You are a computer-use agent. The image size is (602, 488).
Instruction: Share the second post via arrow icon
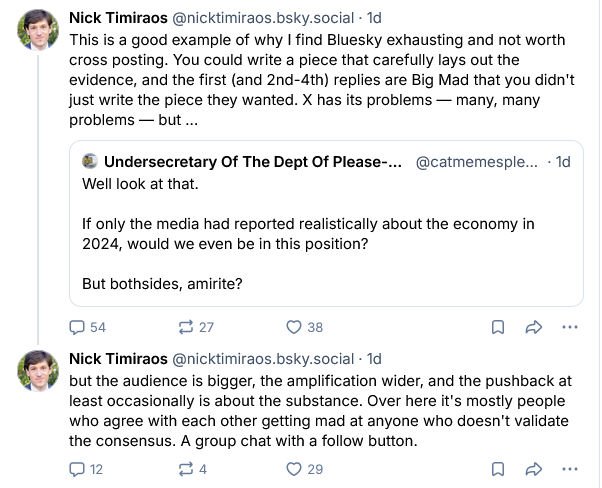[x=534, y=468]
